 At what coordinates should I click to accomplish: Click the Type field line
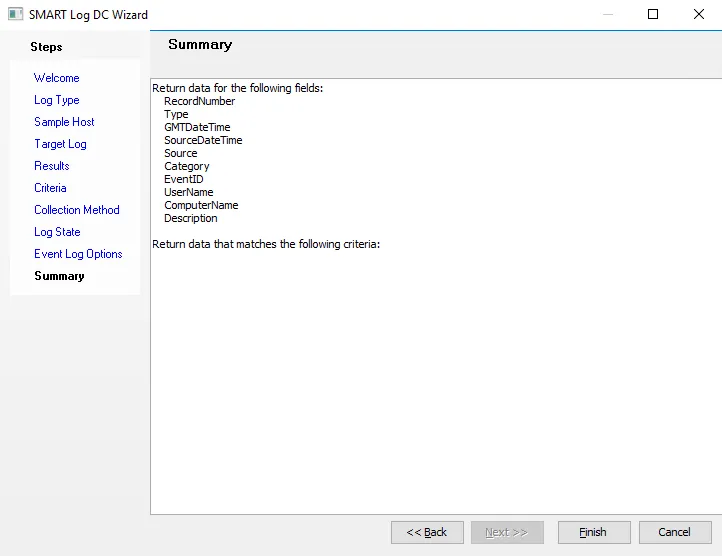176,114
